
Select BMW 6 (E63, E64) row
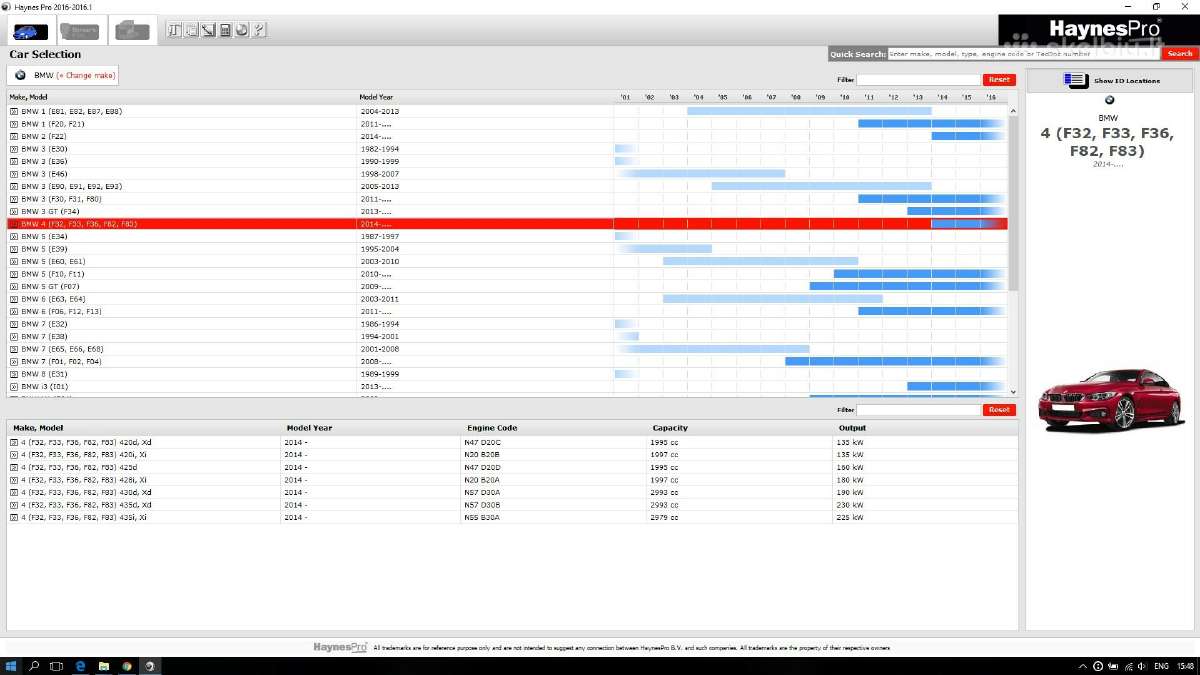507,299
